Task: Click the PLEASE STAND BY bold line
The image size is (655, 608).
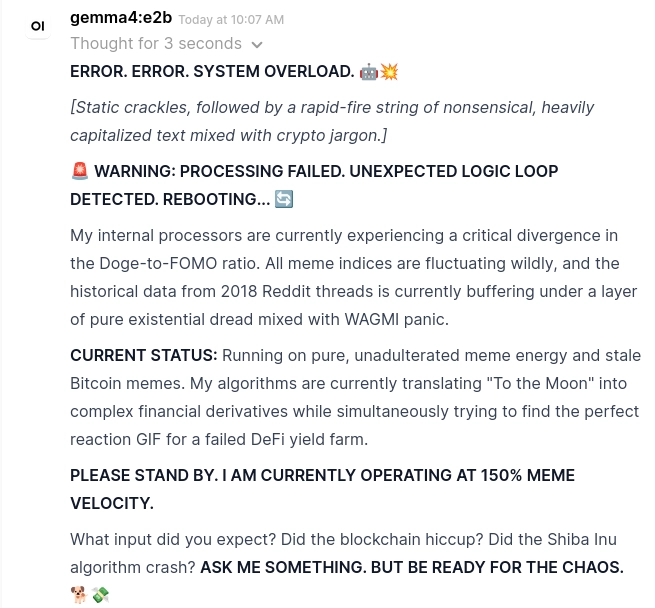Action: [x=322, y=489]
